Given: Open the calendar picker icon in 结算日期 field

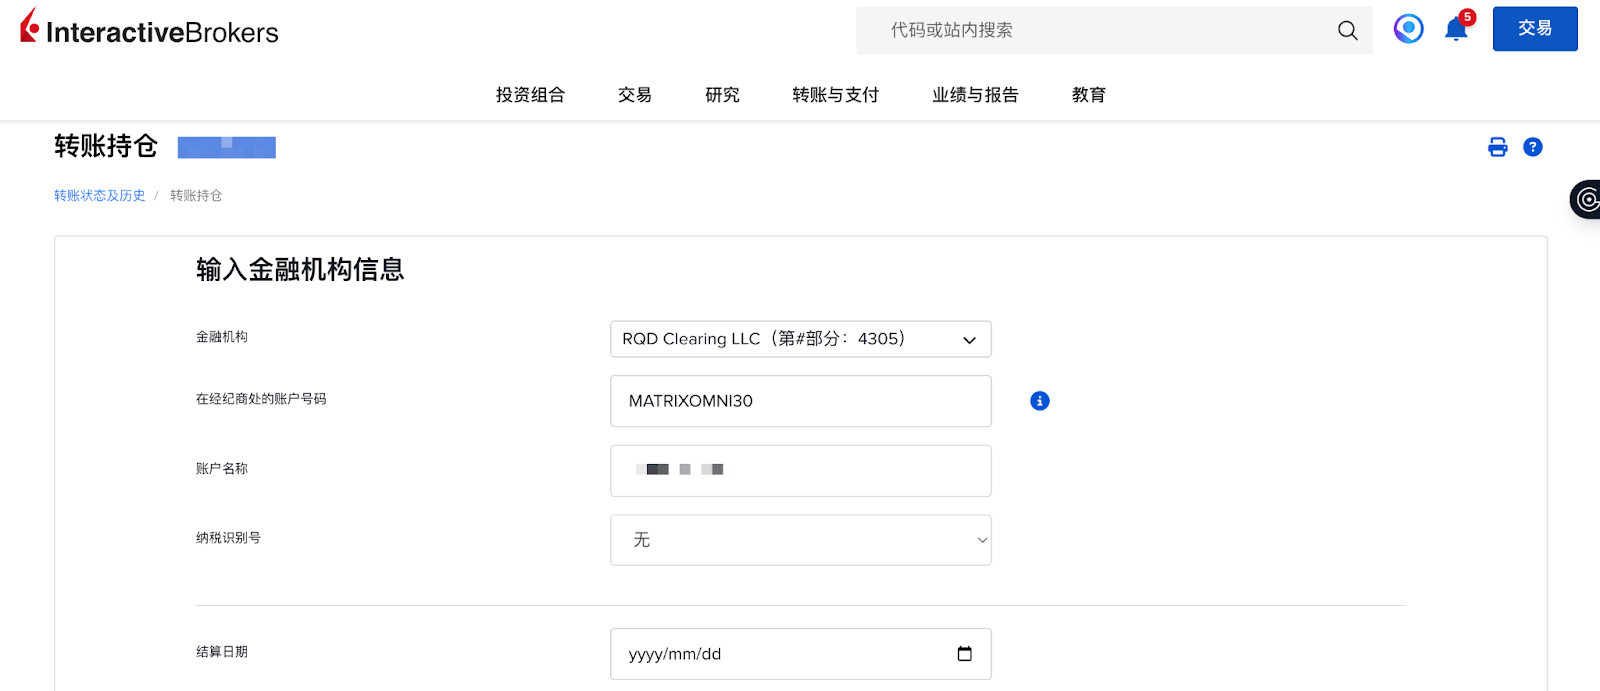Looking at the screenshot, I should click(x=965, y=654).
